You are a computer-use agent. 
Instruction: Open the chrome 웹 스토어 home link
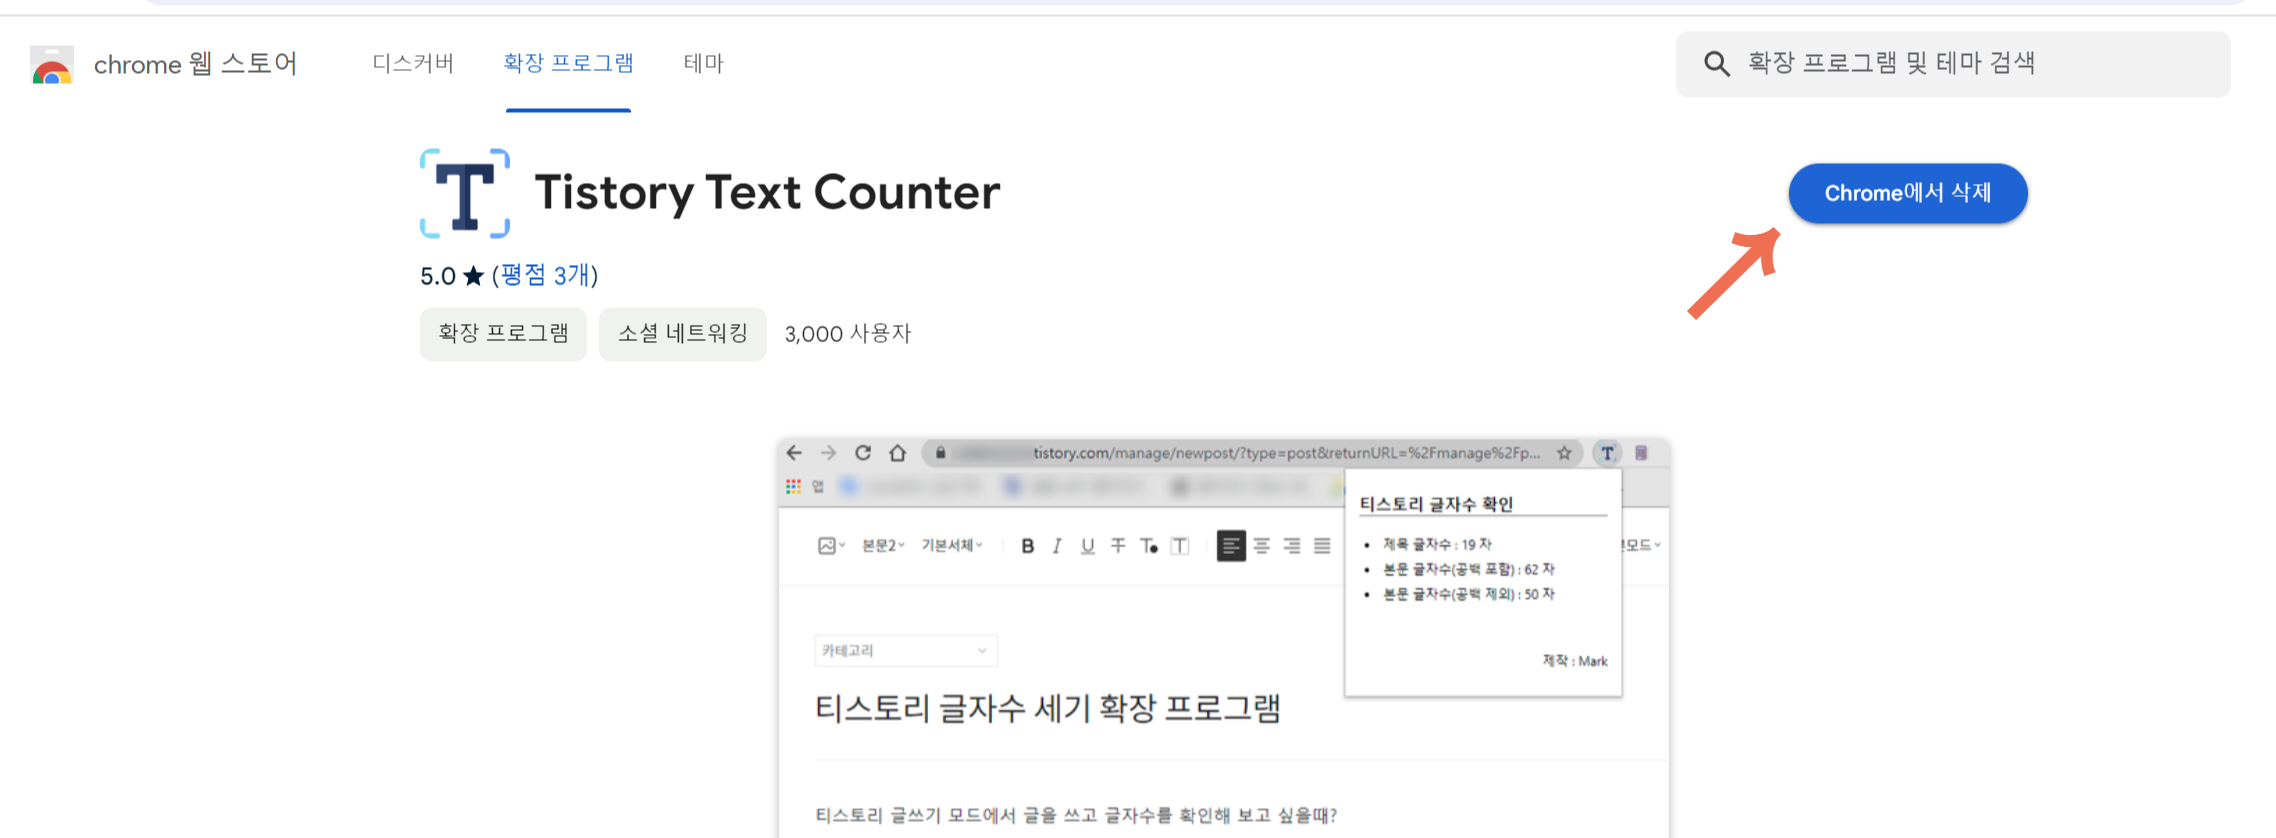click(x=195, y=64)
